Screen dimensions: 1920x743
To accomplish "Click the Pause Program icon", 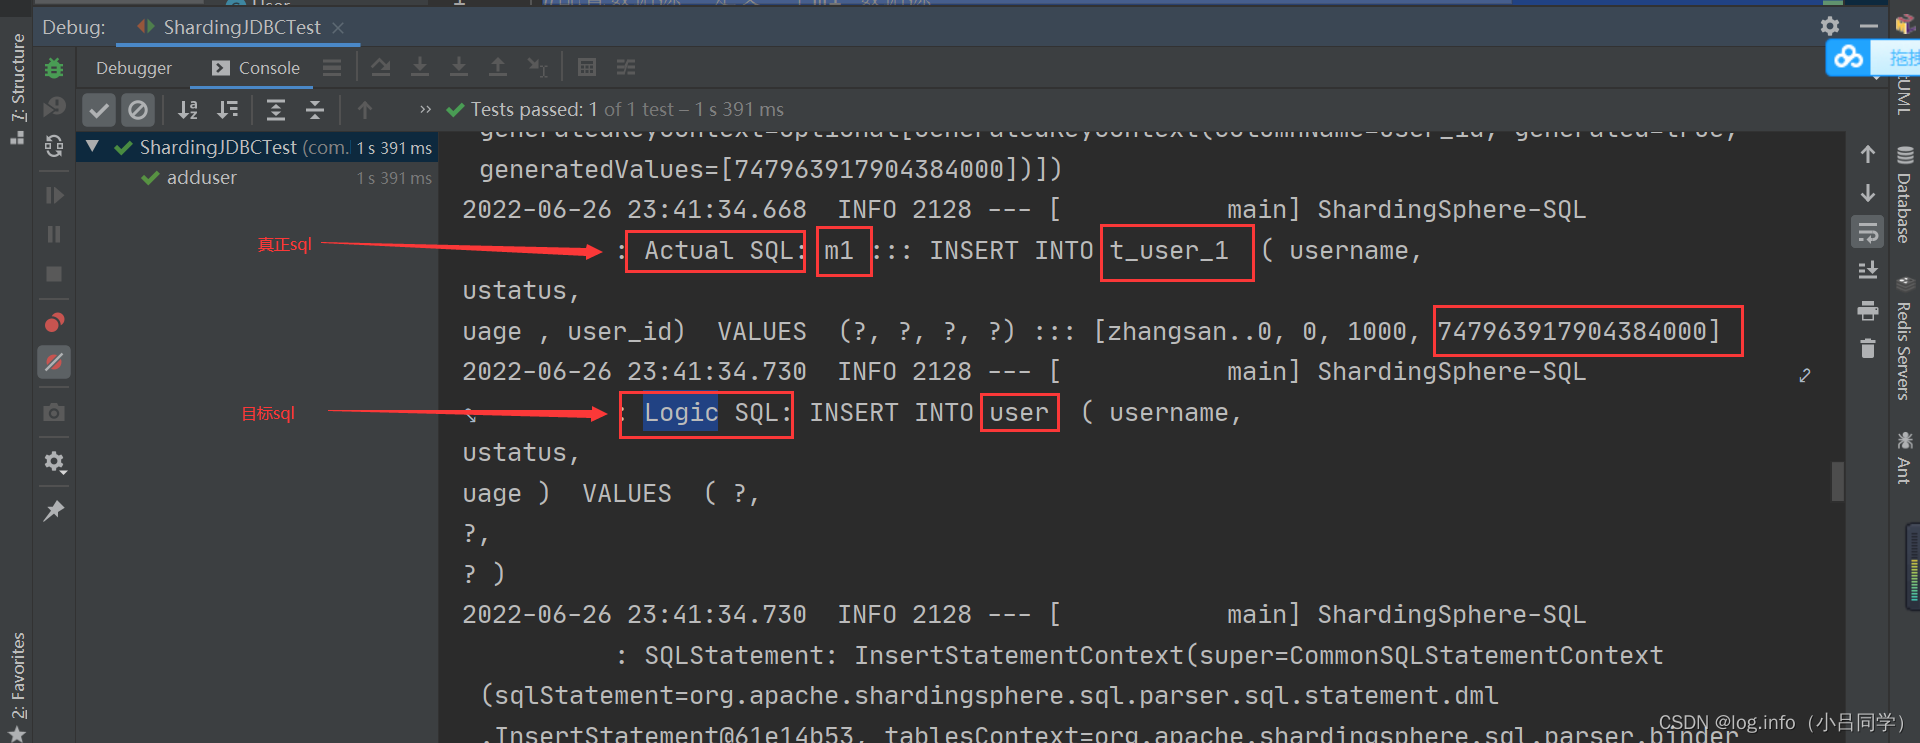I will (x=54, y=234).
